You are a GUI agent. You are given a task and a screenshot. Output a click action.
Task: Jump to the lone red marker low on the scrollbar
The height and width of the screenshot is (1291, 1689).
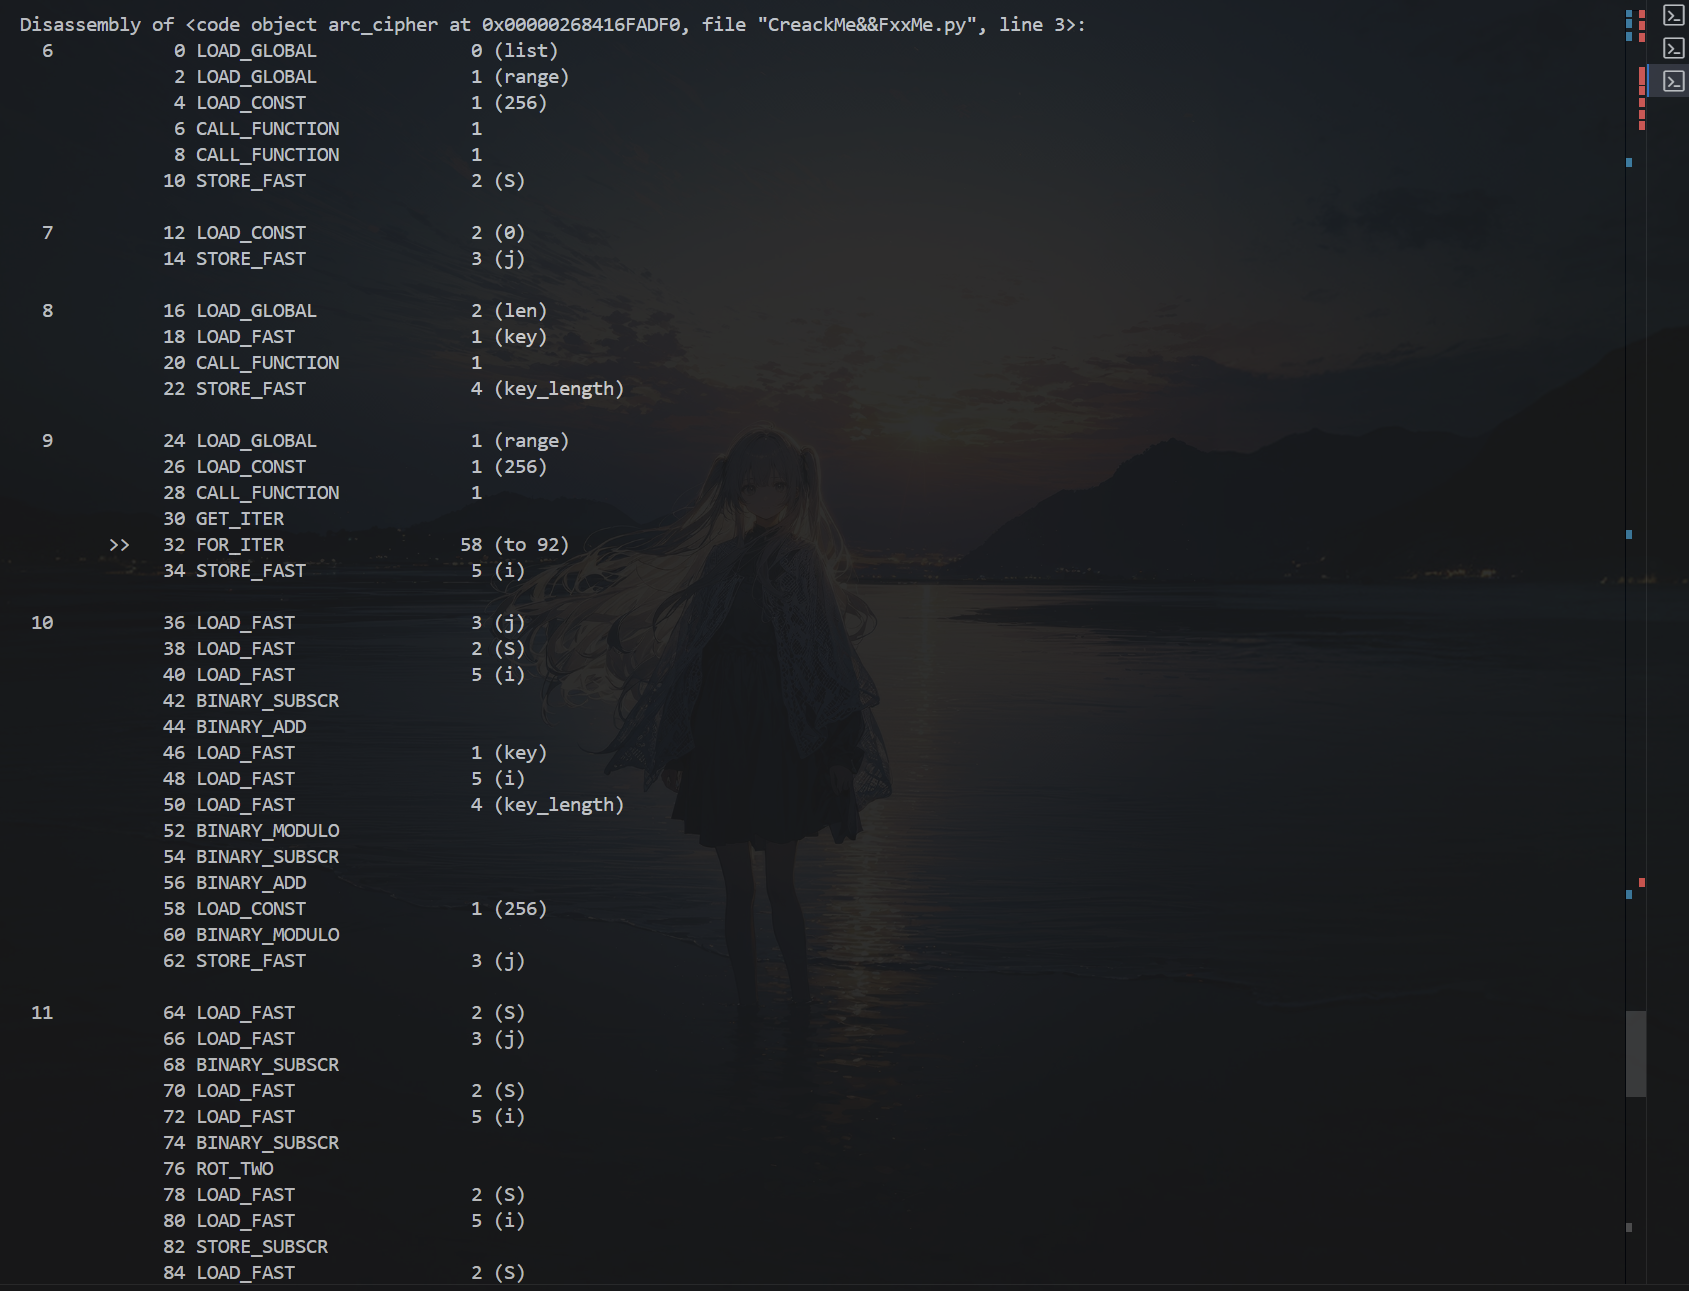coord(1641,882)
